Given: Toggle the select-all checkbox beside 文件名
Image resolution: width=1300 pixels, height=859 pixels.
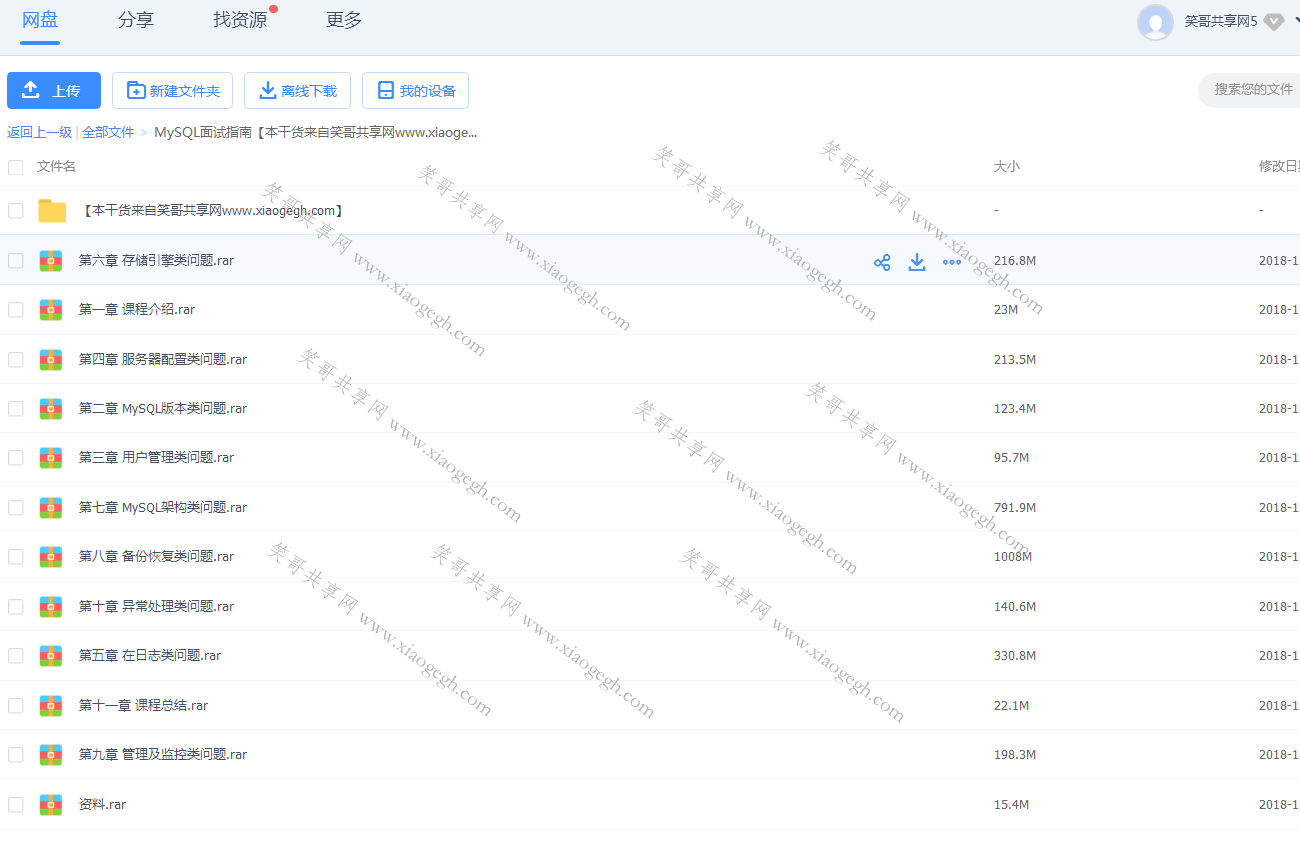Looking at the screenshot, I should click(x=15, y=167).
